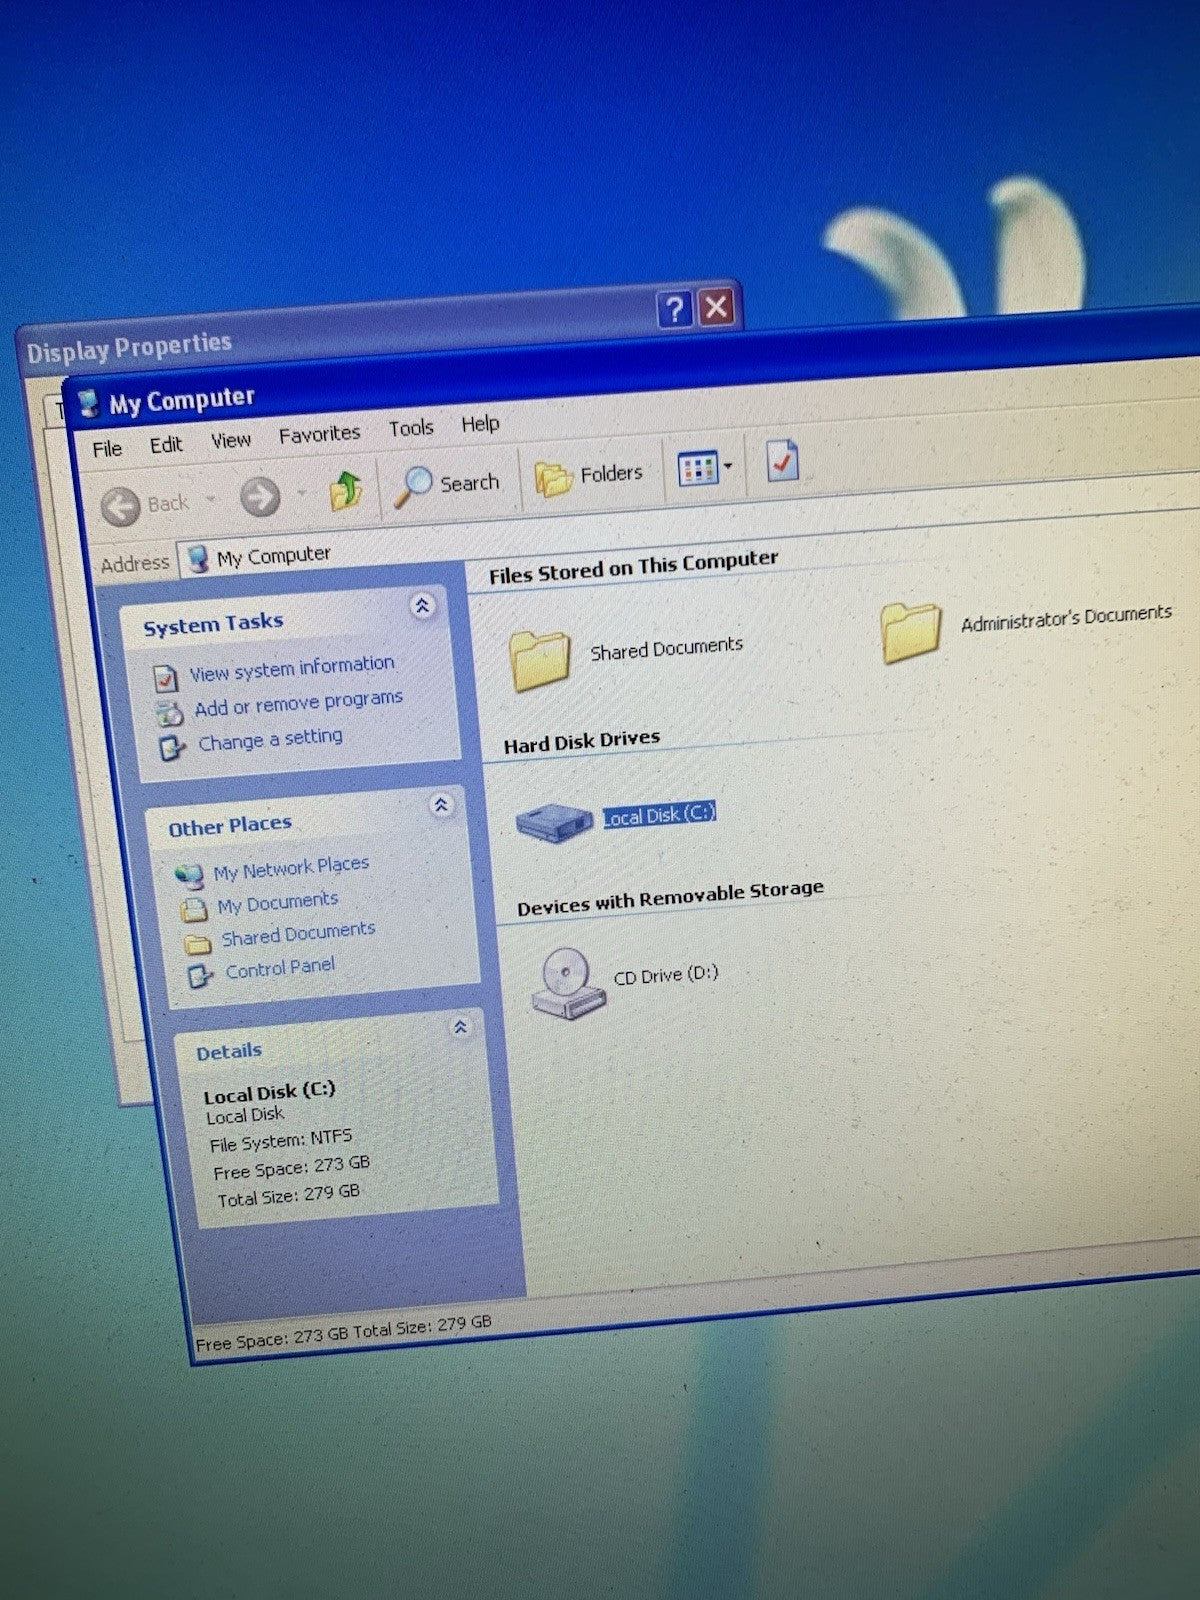
Task: Open the Favorites menu
Action: [x=319, y=434]
